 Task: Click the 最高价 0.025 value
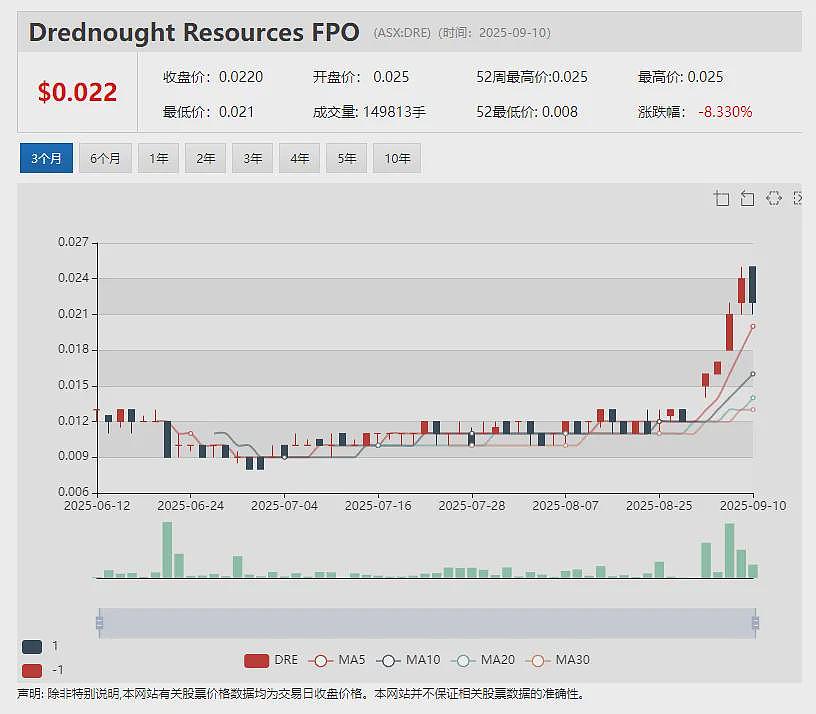tap(705, 77)
